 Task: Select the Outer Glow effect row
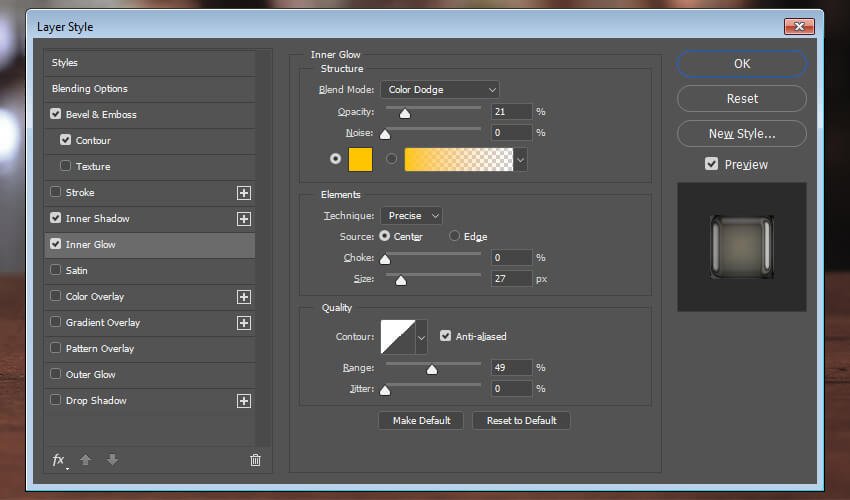[x=150, y=375]
